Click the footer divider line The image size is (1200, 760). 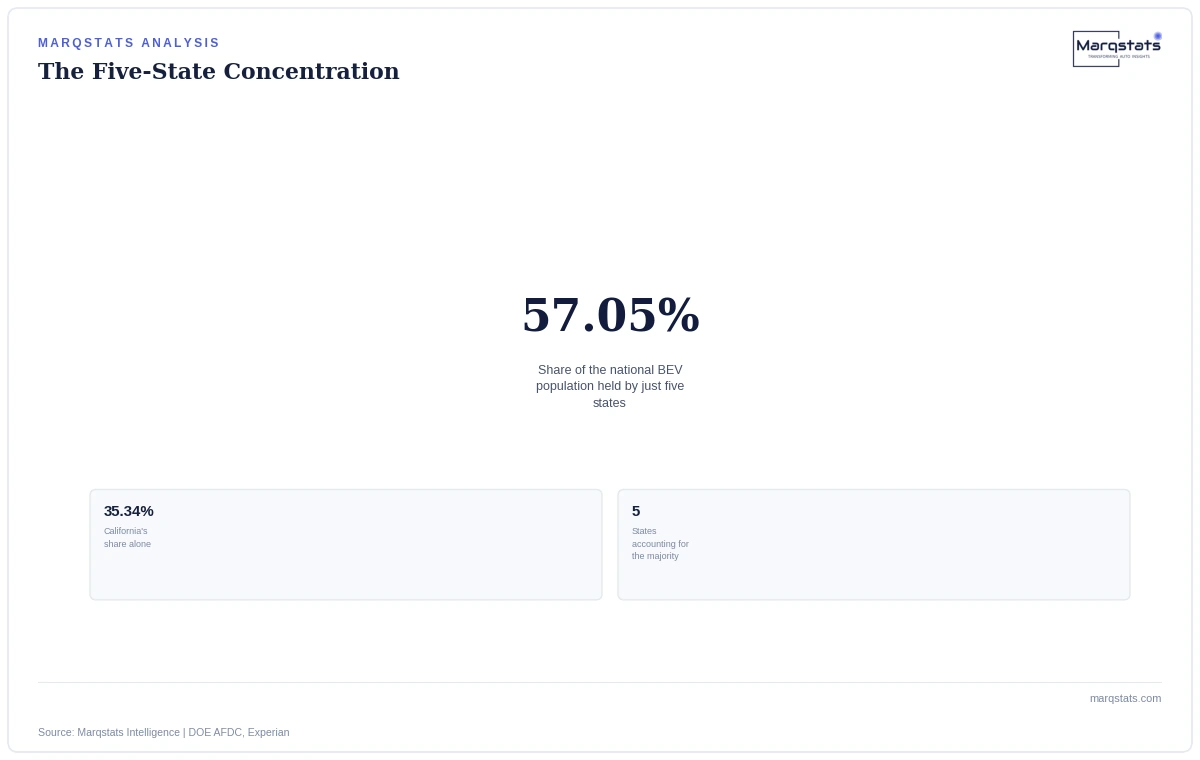[600, 682]
